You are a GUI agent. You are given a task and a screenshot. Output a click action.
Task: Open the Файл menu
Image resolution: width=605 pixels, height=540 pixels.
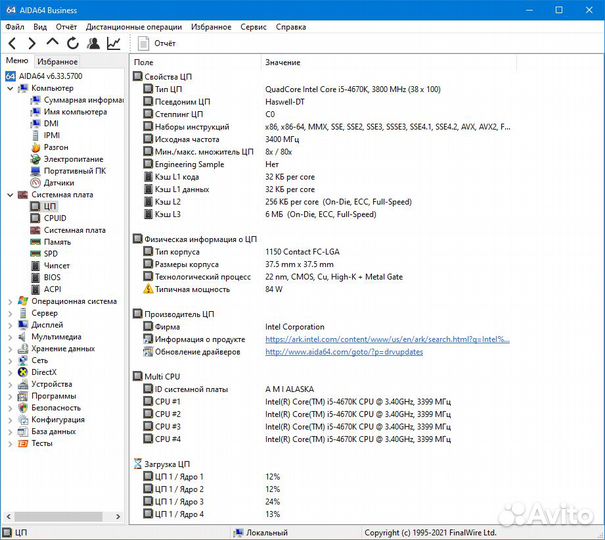[x=14, y=27]
